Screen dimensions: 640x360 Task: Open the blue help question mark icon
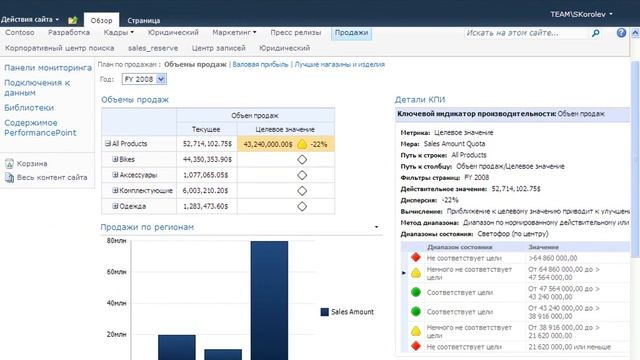621,33
